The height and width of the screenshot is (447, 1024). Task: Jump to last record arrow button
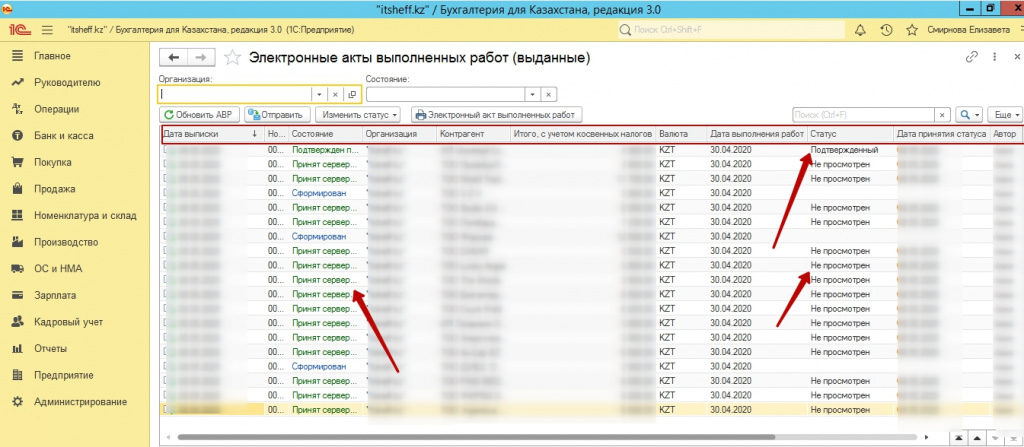pos(1013,437)
